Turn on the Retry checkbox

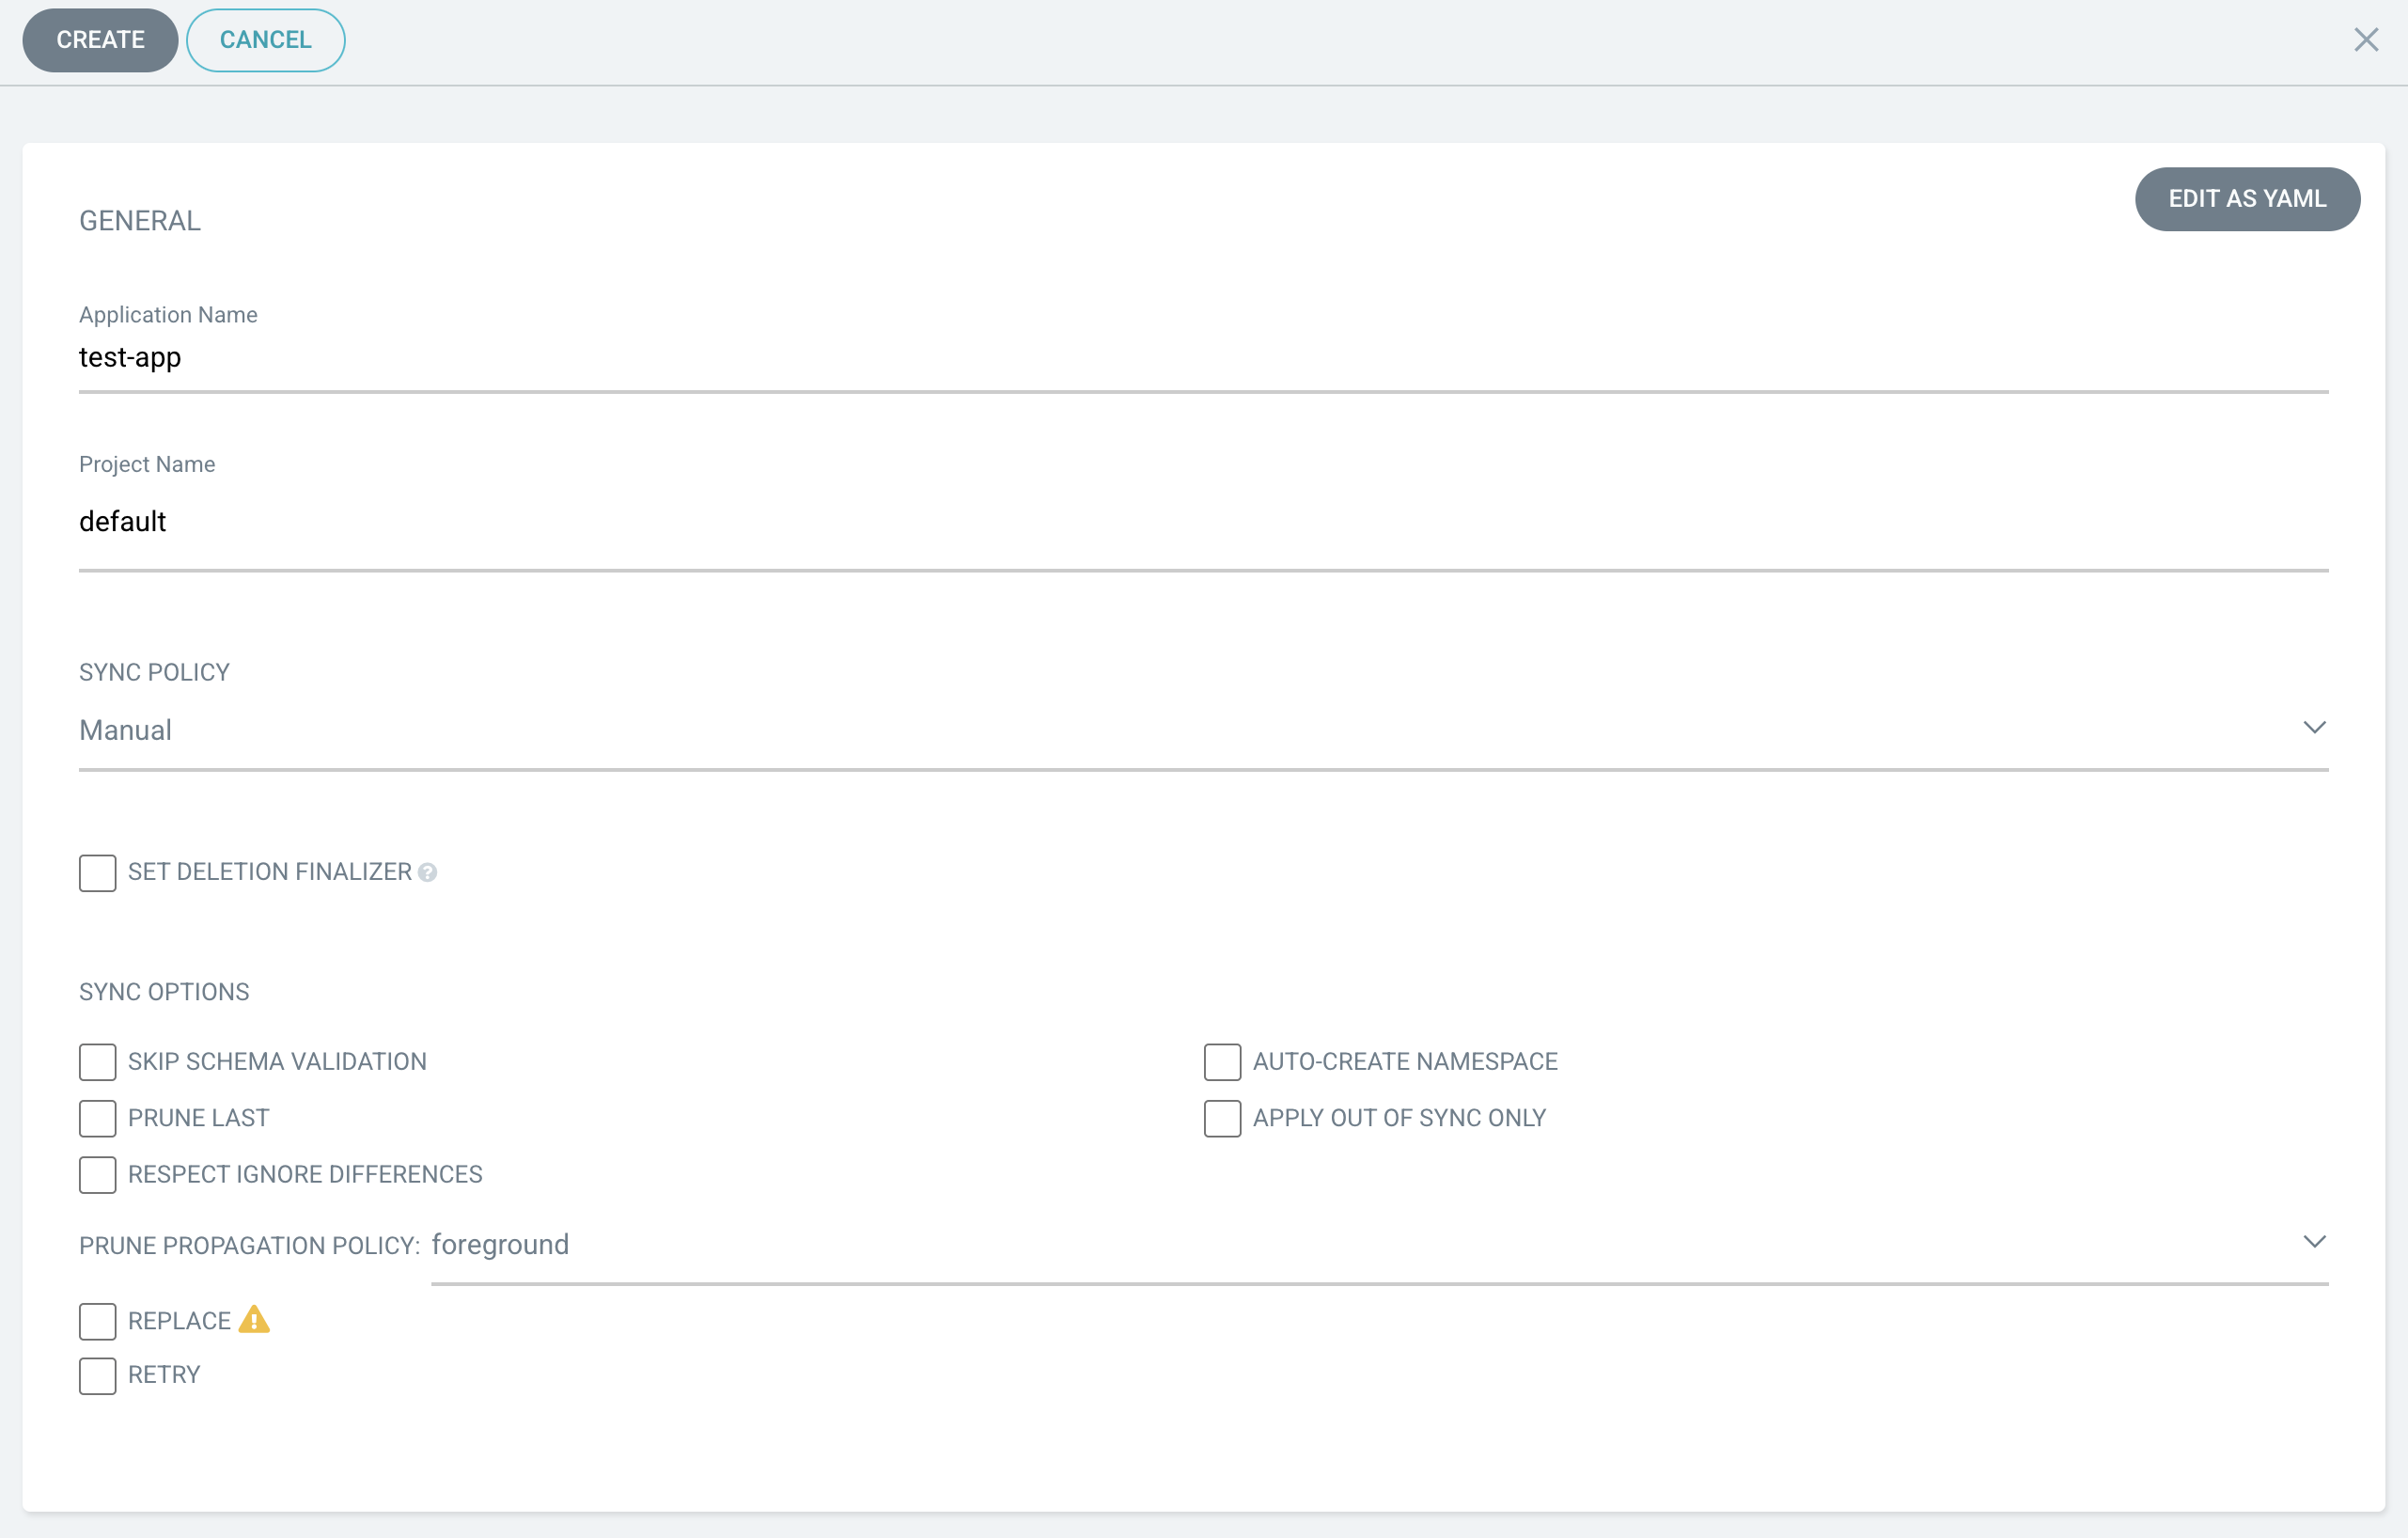point(97,1376)
